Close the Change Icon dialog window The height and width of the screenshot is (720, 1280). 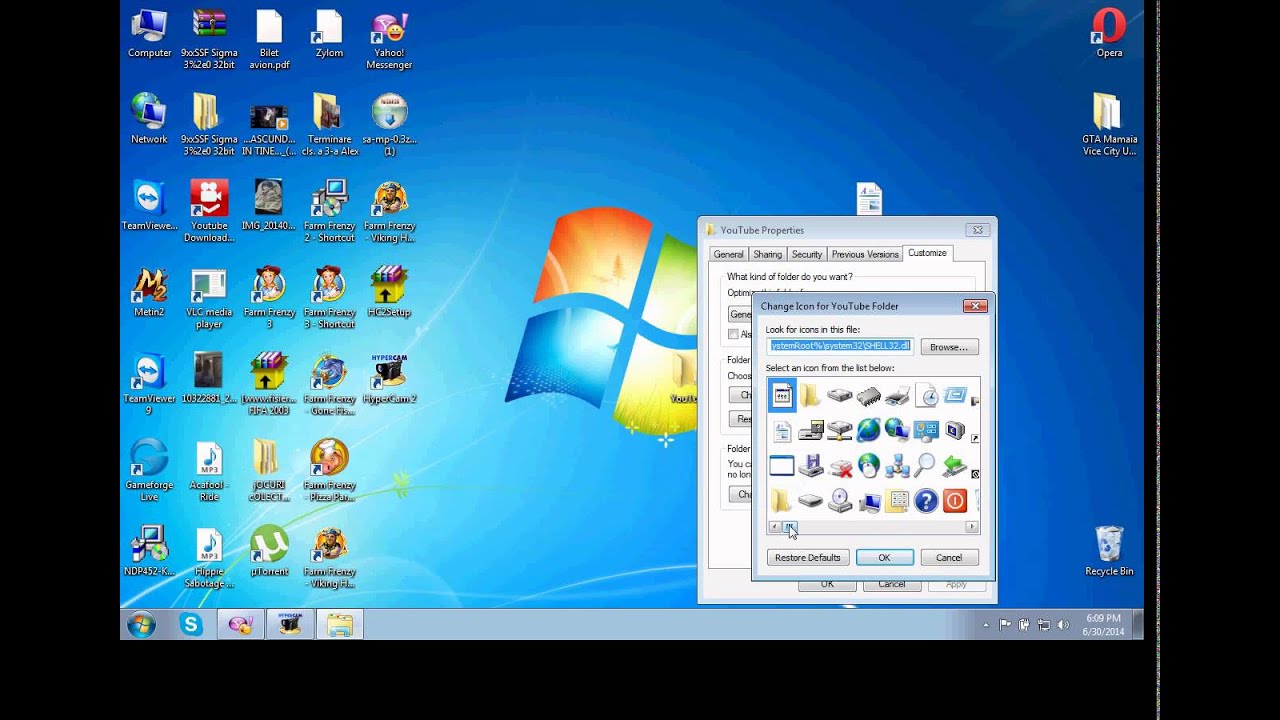pyautogui.click(x=974, y=306)
